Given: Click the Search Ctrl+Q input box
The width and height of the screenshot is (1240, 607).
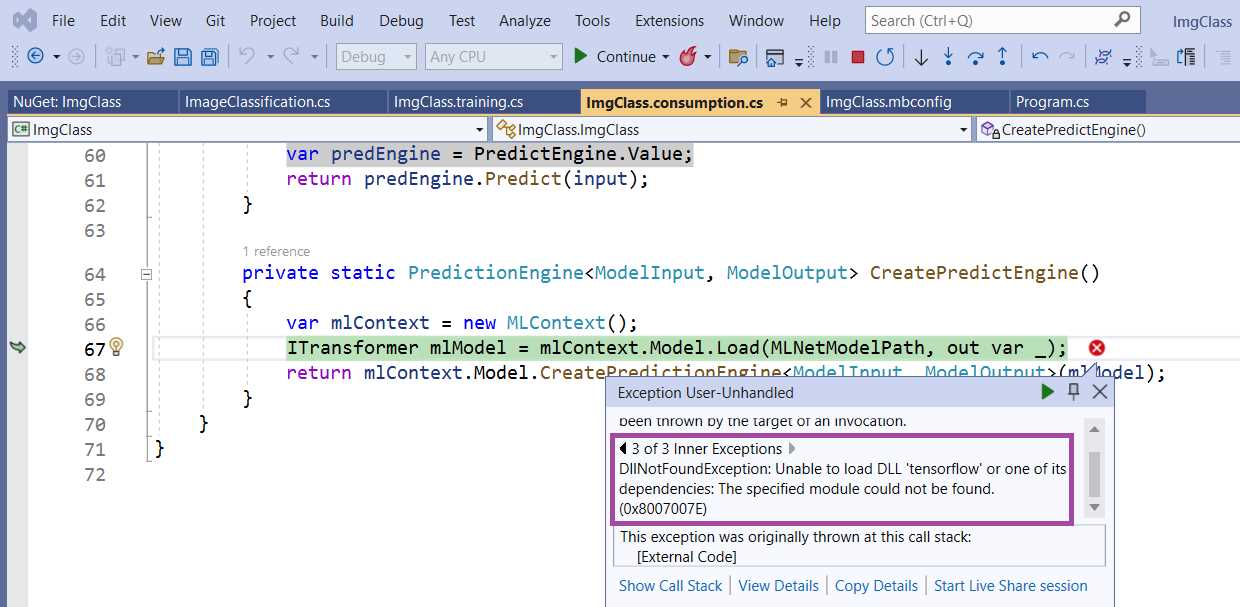Looking at the screenshot, I should tap(1000, 18).
